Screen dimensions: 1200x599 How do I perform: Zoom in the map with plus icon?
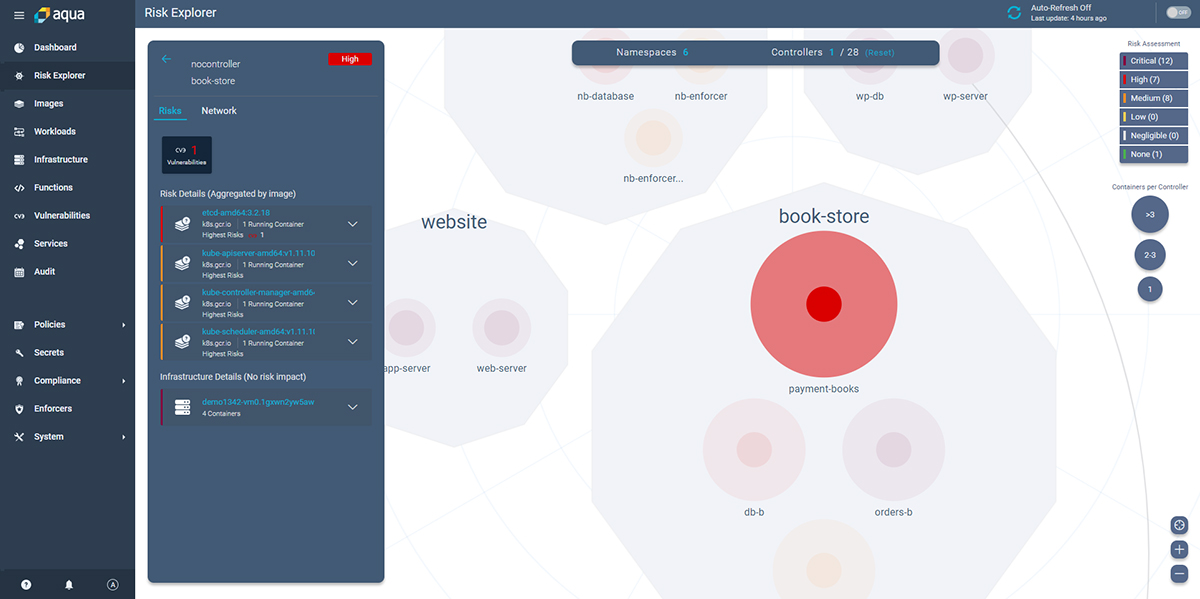[x=1179, y=549]
